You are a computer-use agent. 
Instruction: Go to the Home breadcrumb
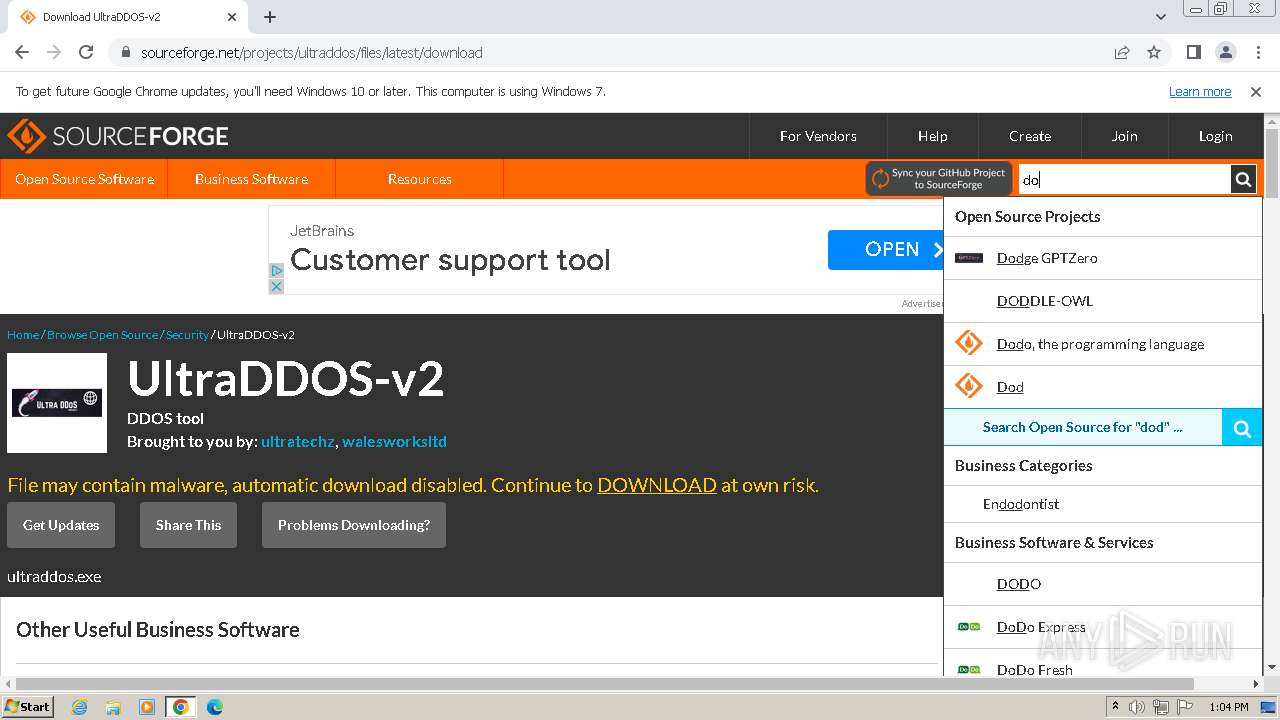tap(23, 335)
